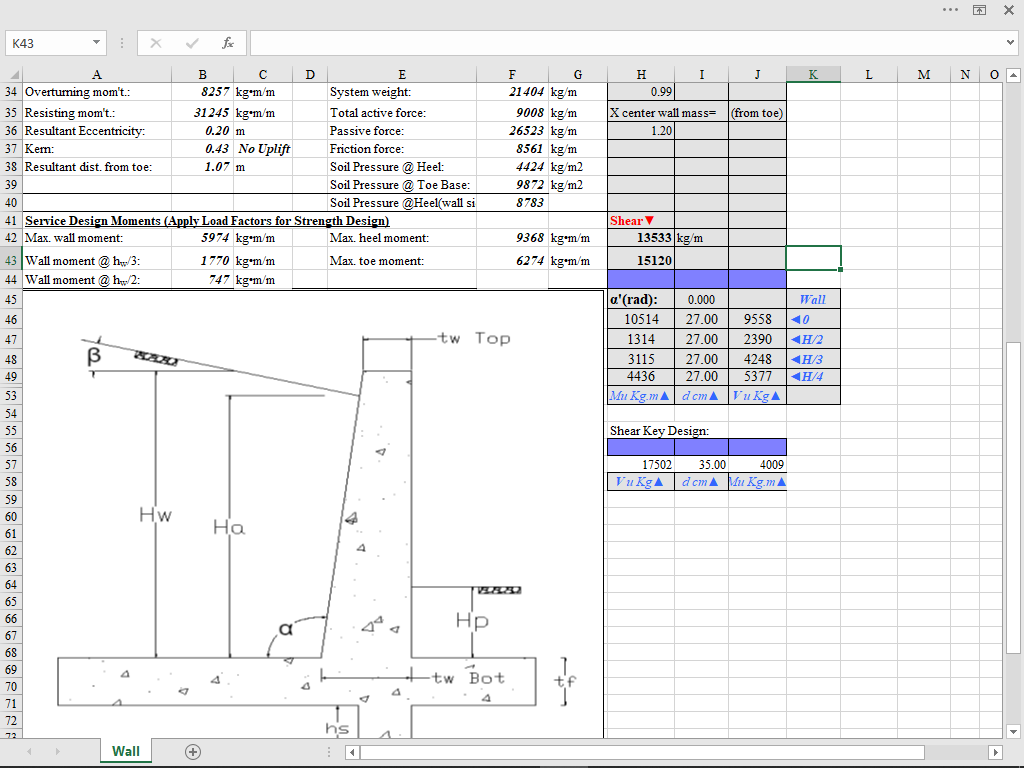The image size is (1024, 768).
Task: Click the Select All corner triangle
Action: click(13, 74)
